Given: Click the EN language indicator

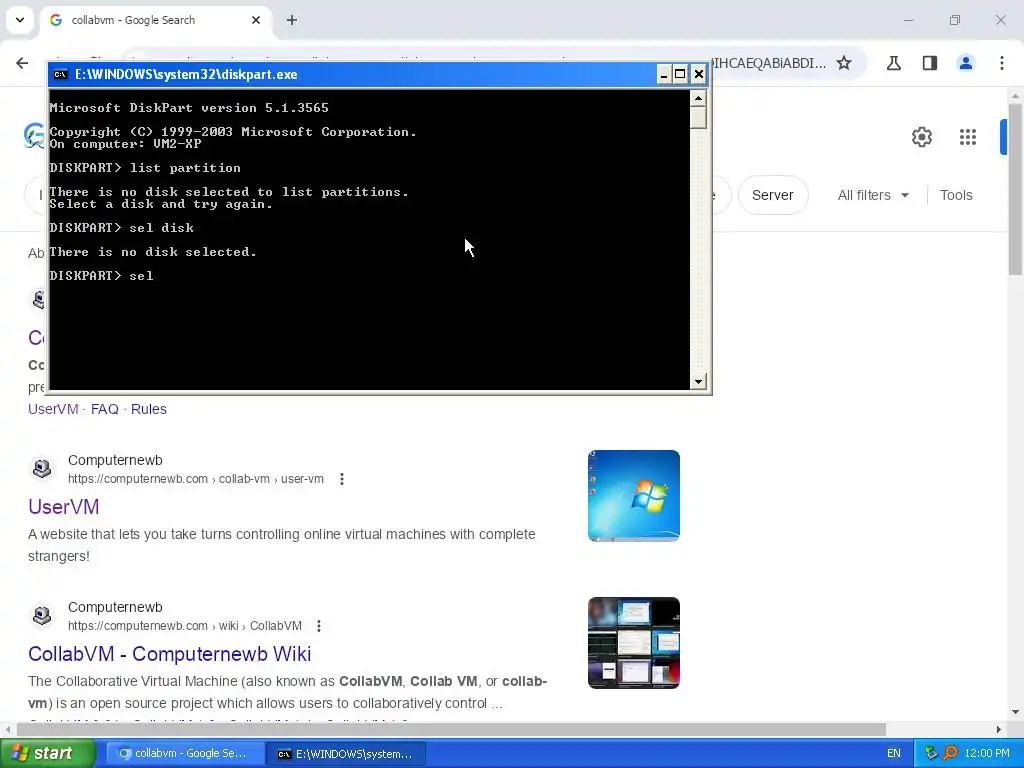Looking at the screenshot, I should tap(893, 754).
